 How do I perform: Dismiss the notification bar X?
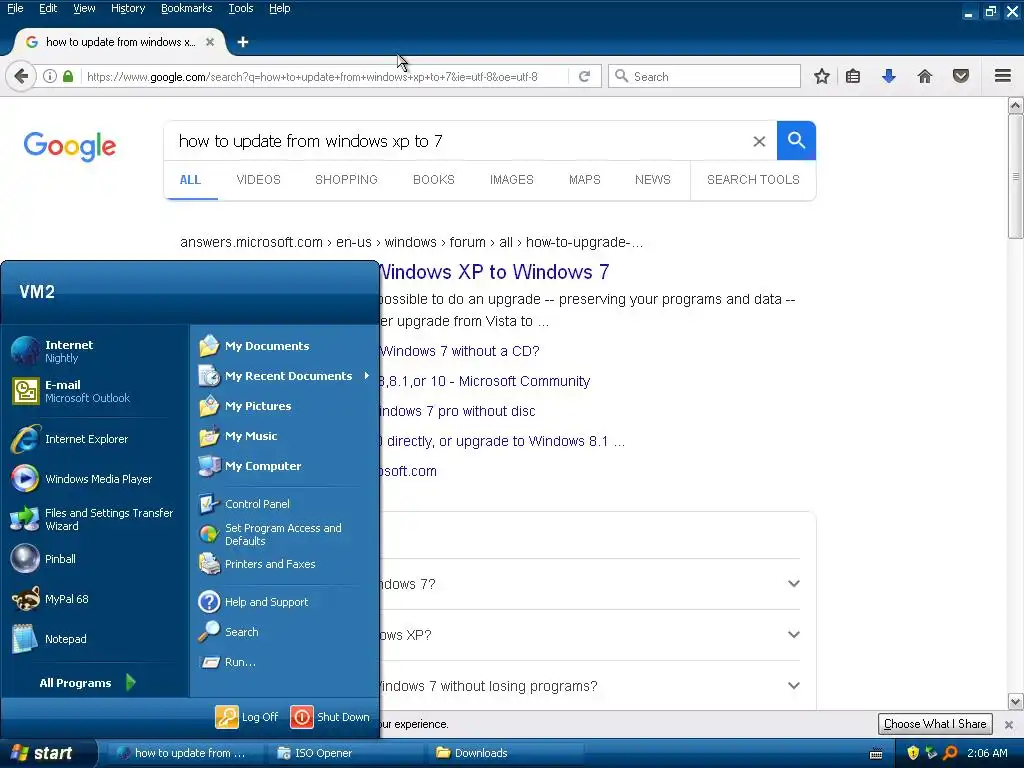pos(1009,724)
